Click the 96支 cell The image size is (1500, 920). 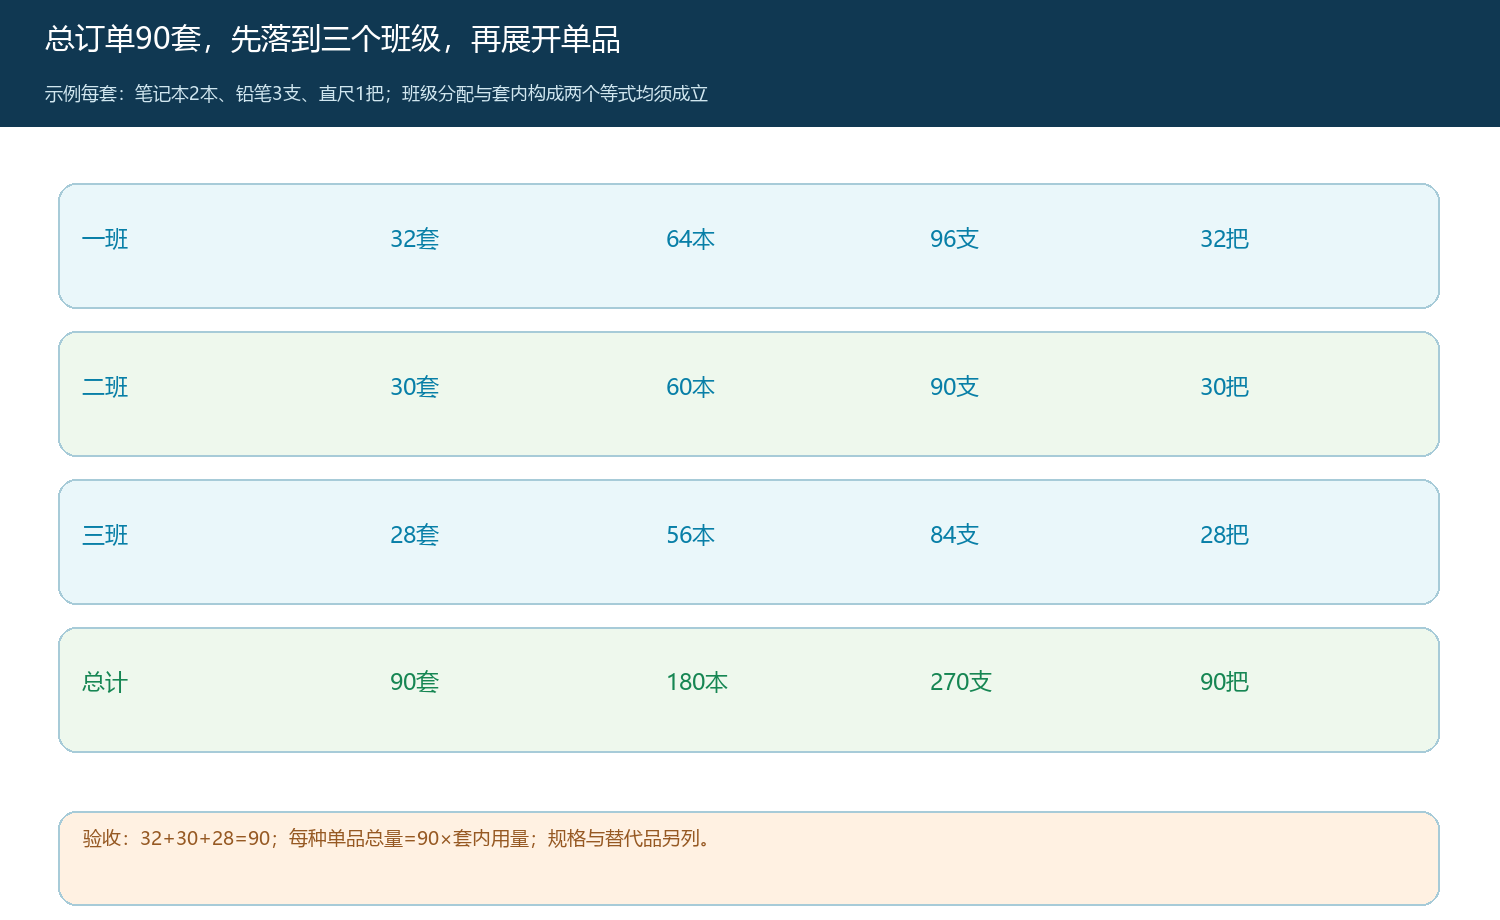click(x=955, y=239)
